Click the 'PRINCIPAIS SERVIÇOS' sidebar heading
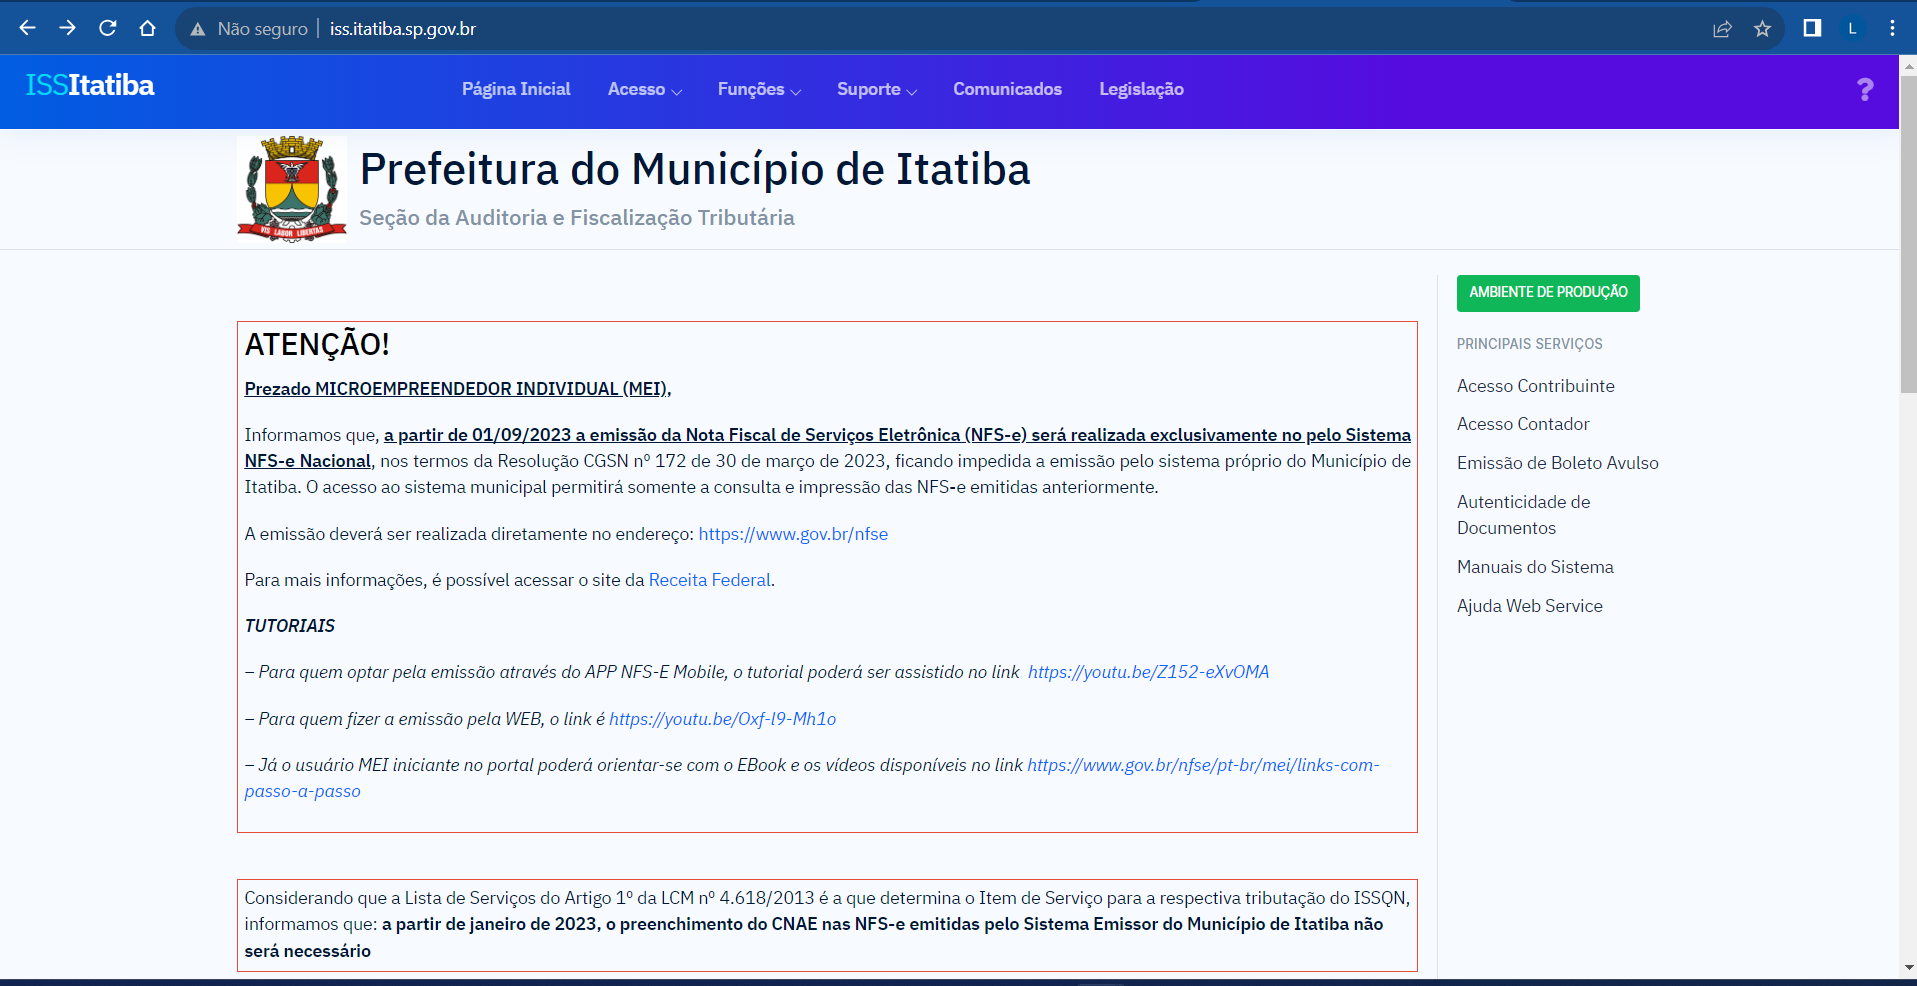 pyautogui.click(x=1529, y=344)
